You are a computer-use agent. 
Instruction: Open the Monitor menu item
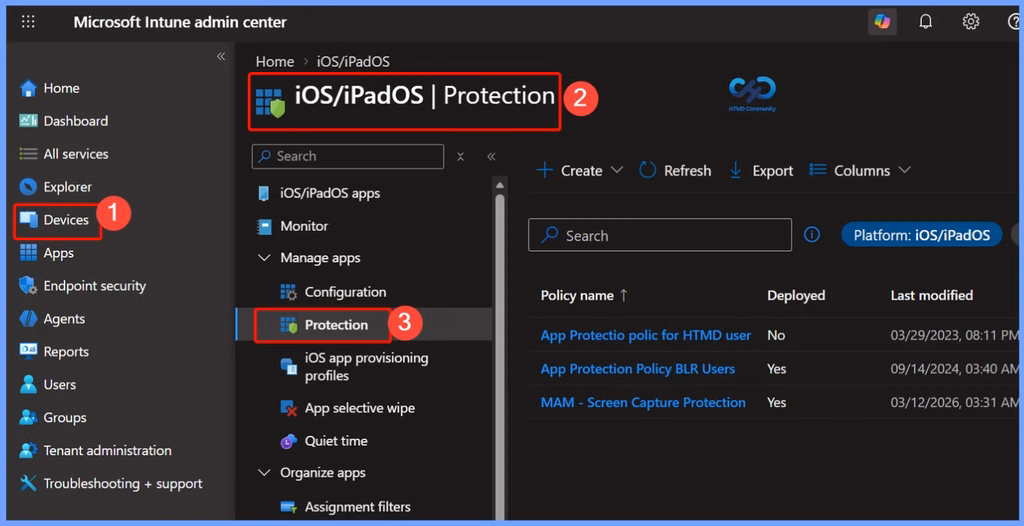(x=304, y=226)
